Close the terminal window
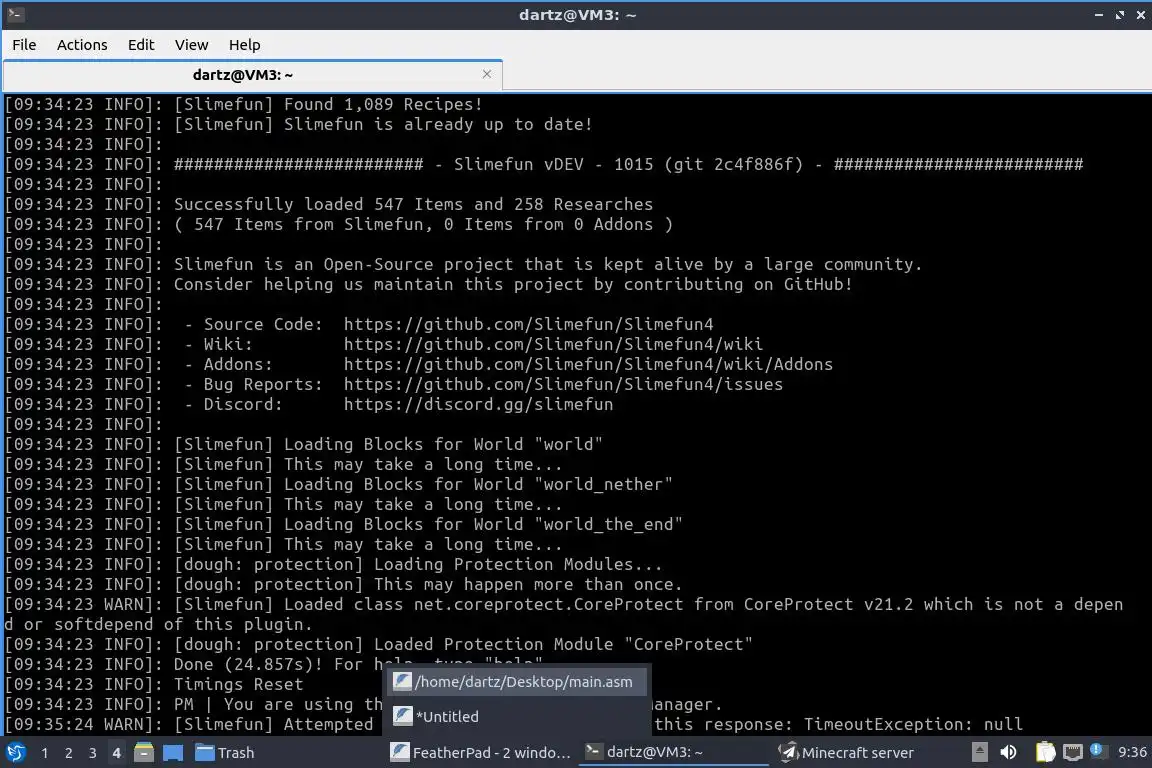This screenshot has width=1152, height=768. [1141, 15]
